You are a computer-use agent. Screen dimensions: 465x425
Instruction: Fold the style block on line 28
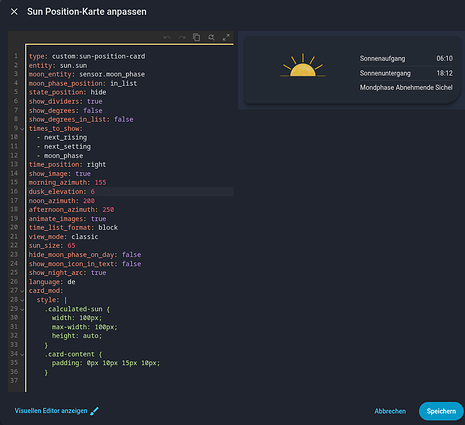22,300
